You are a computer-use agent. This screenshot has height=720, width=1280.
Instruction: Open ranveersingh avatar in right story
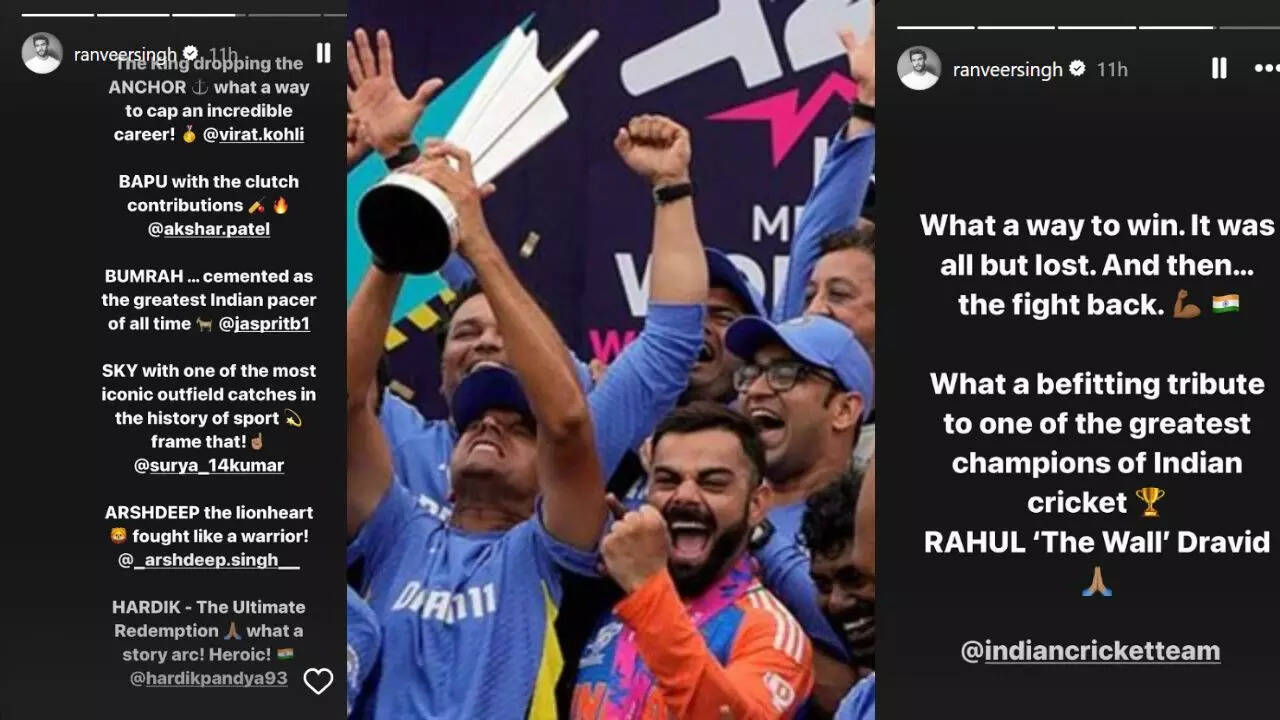tap(918, 68)
